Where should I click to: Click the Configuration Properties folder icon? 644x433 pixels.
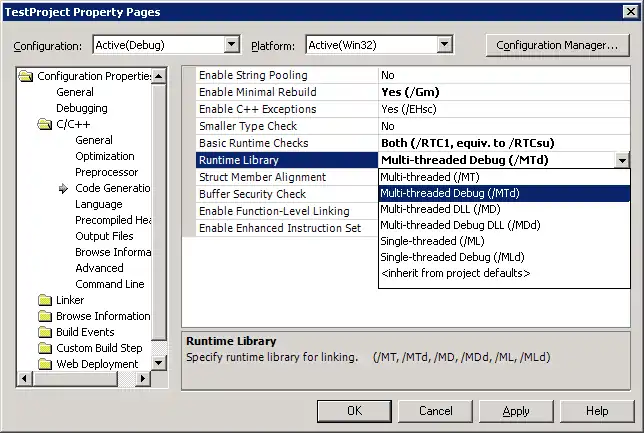tap(27, 76)
